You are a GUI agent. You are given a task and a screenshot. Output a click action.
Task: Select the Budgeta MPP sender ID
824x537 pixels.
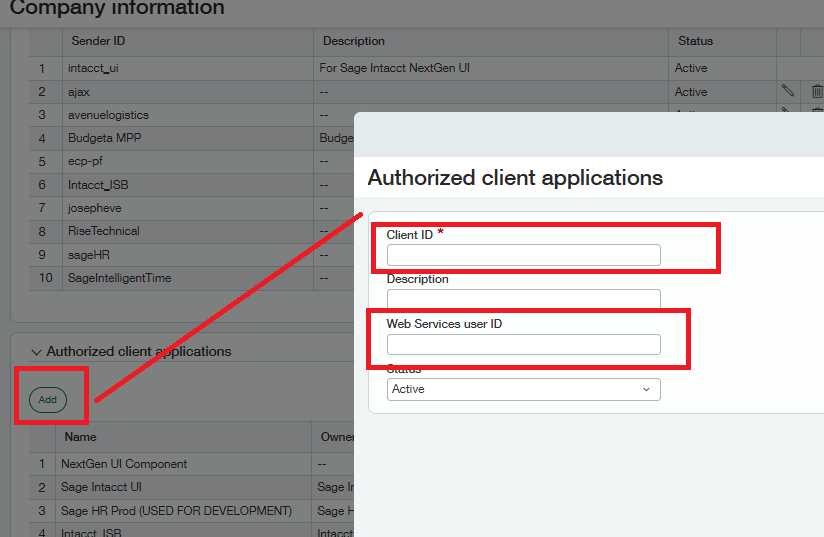[x=188, y=138]
